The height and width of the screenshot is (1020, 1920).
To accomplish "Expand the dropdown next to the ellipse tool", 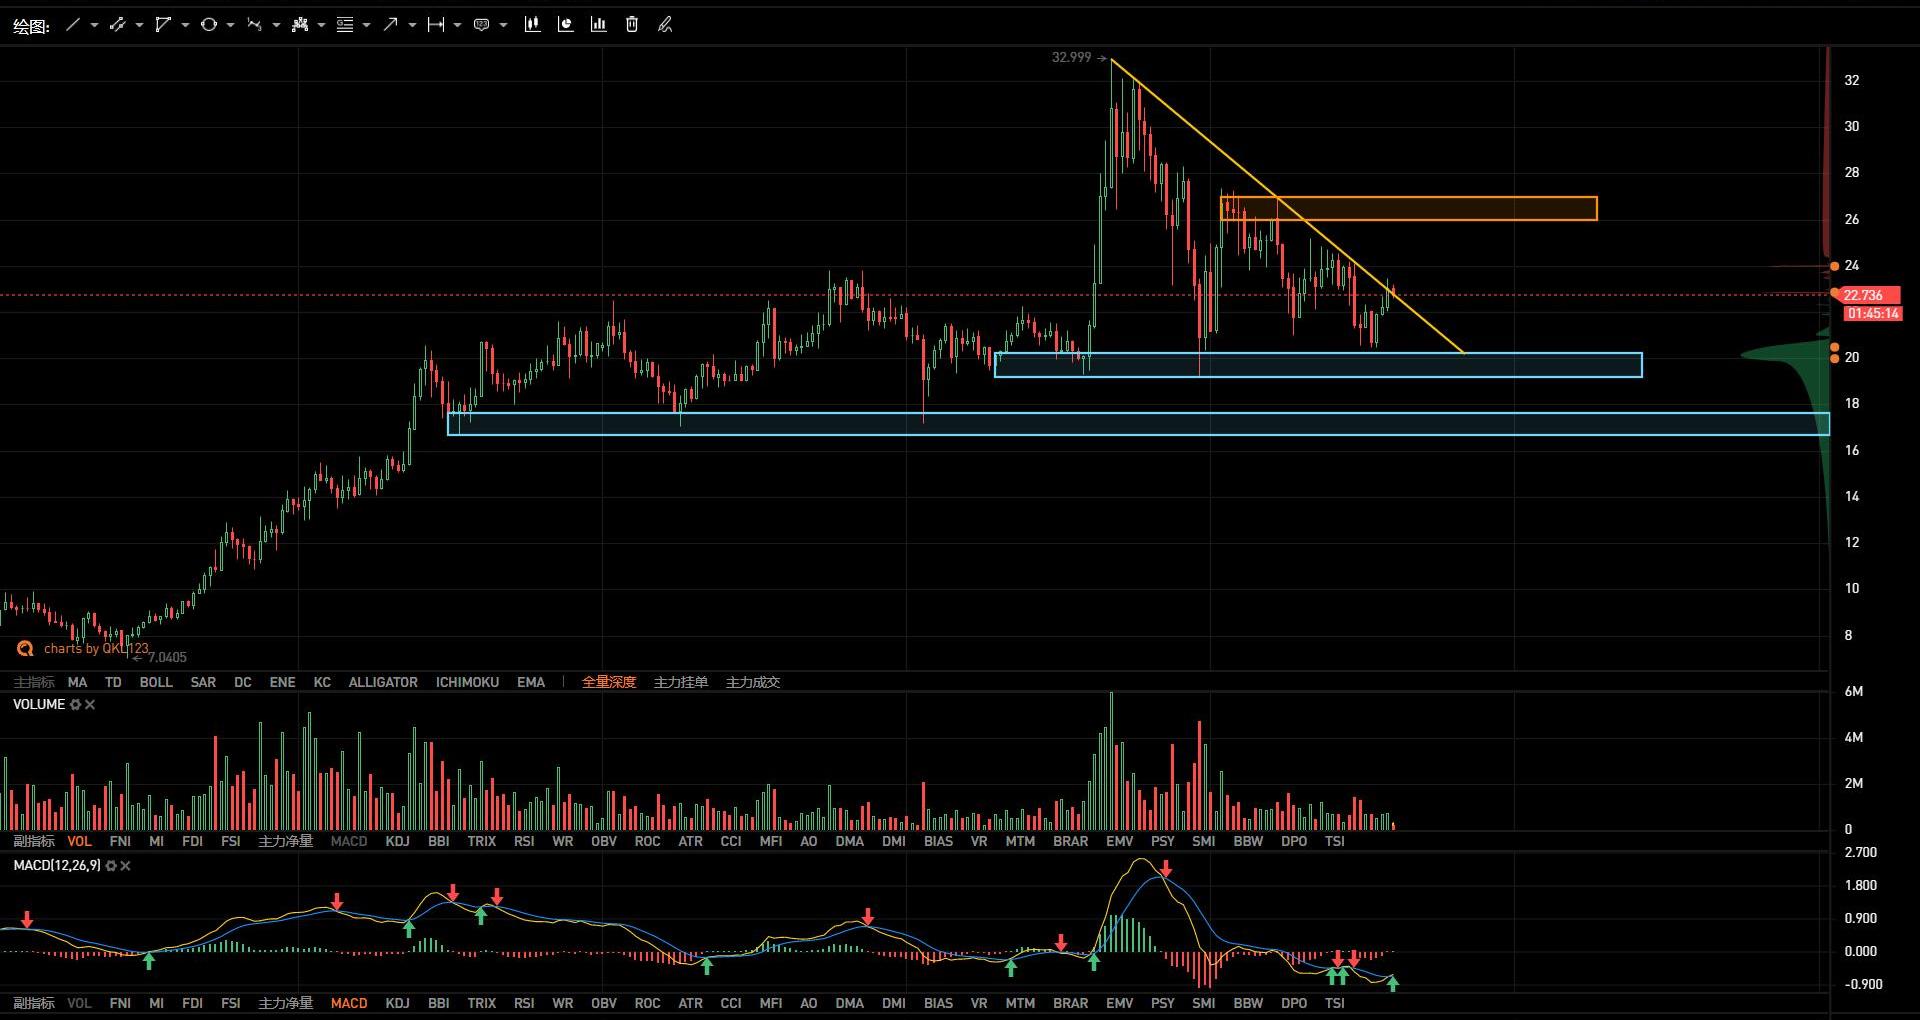I will (x=230, y=25).
